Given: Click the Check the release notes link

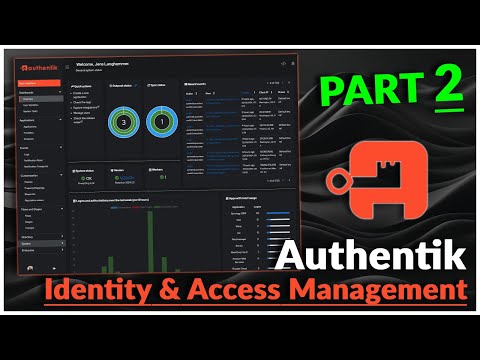Looking at the screenshot, I should click(84, 120).
